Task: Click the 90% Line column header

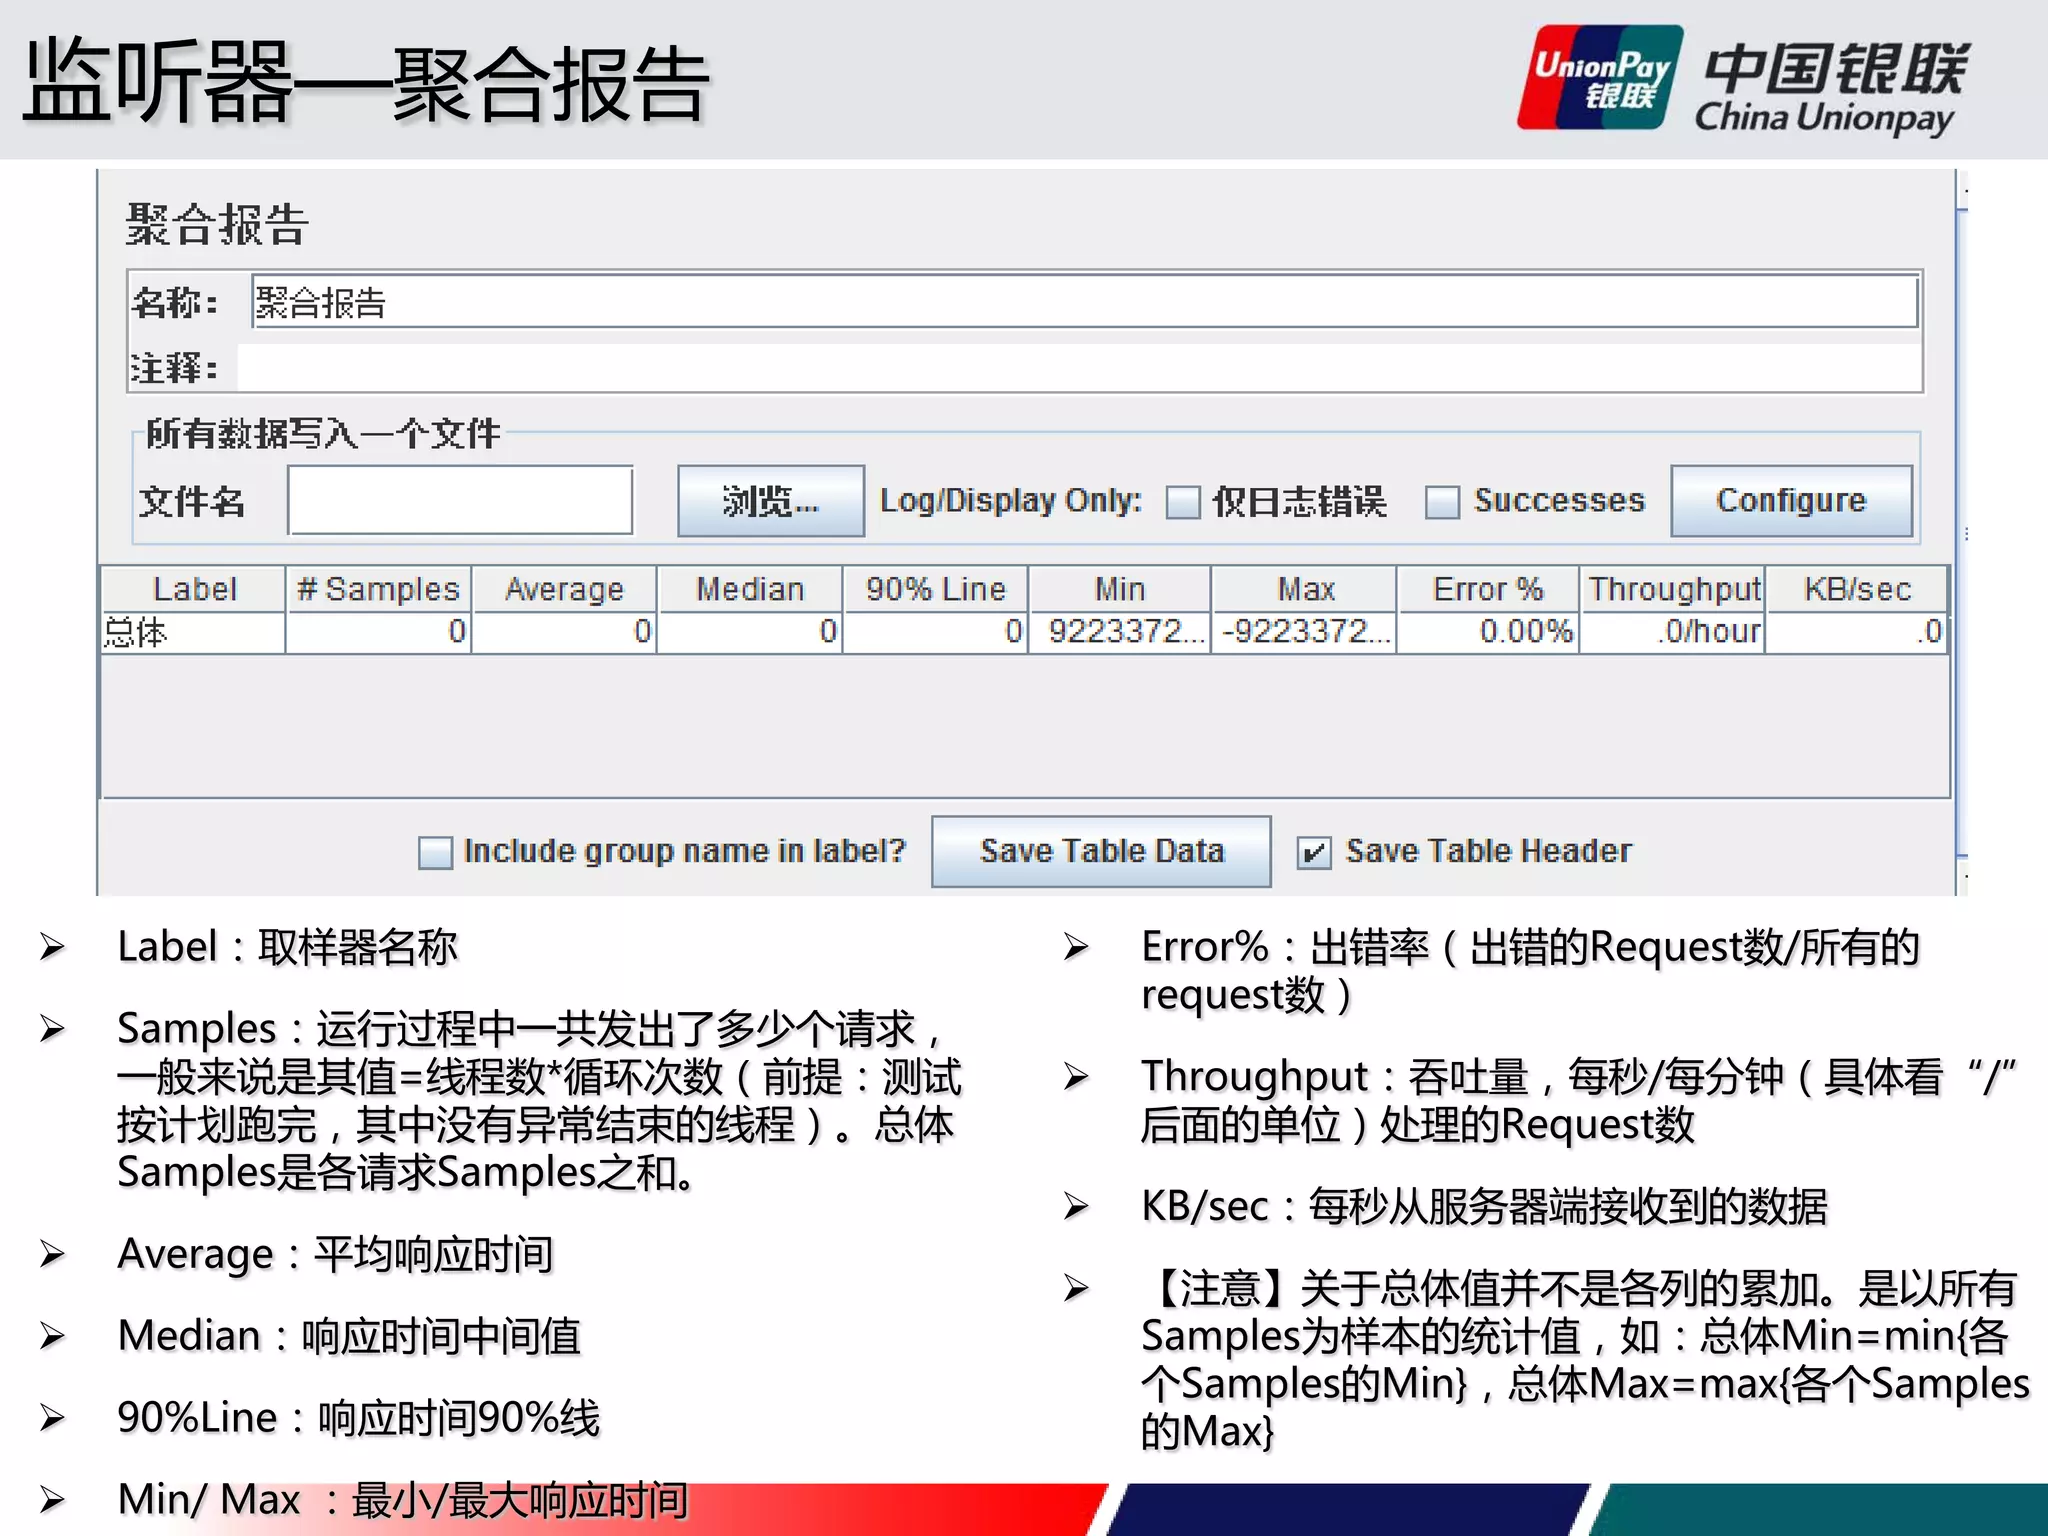Action: 936,589
